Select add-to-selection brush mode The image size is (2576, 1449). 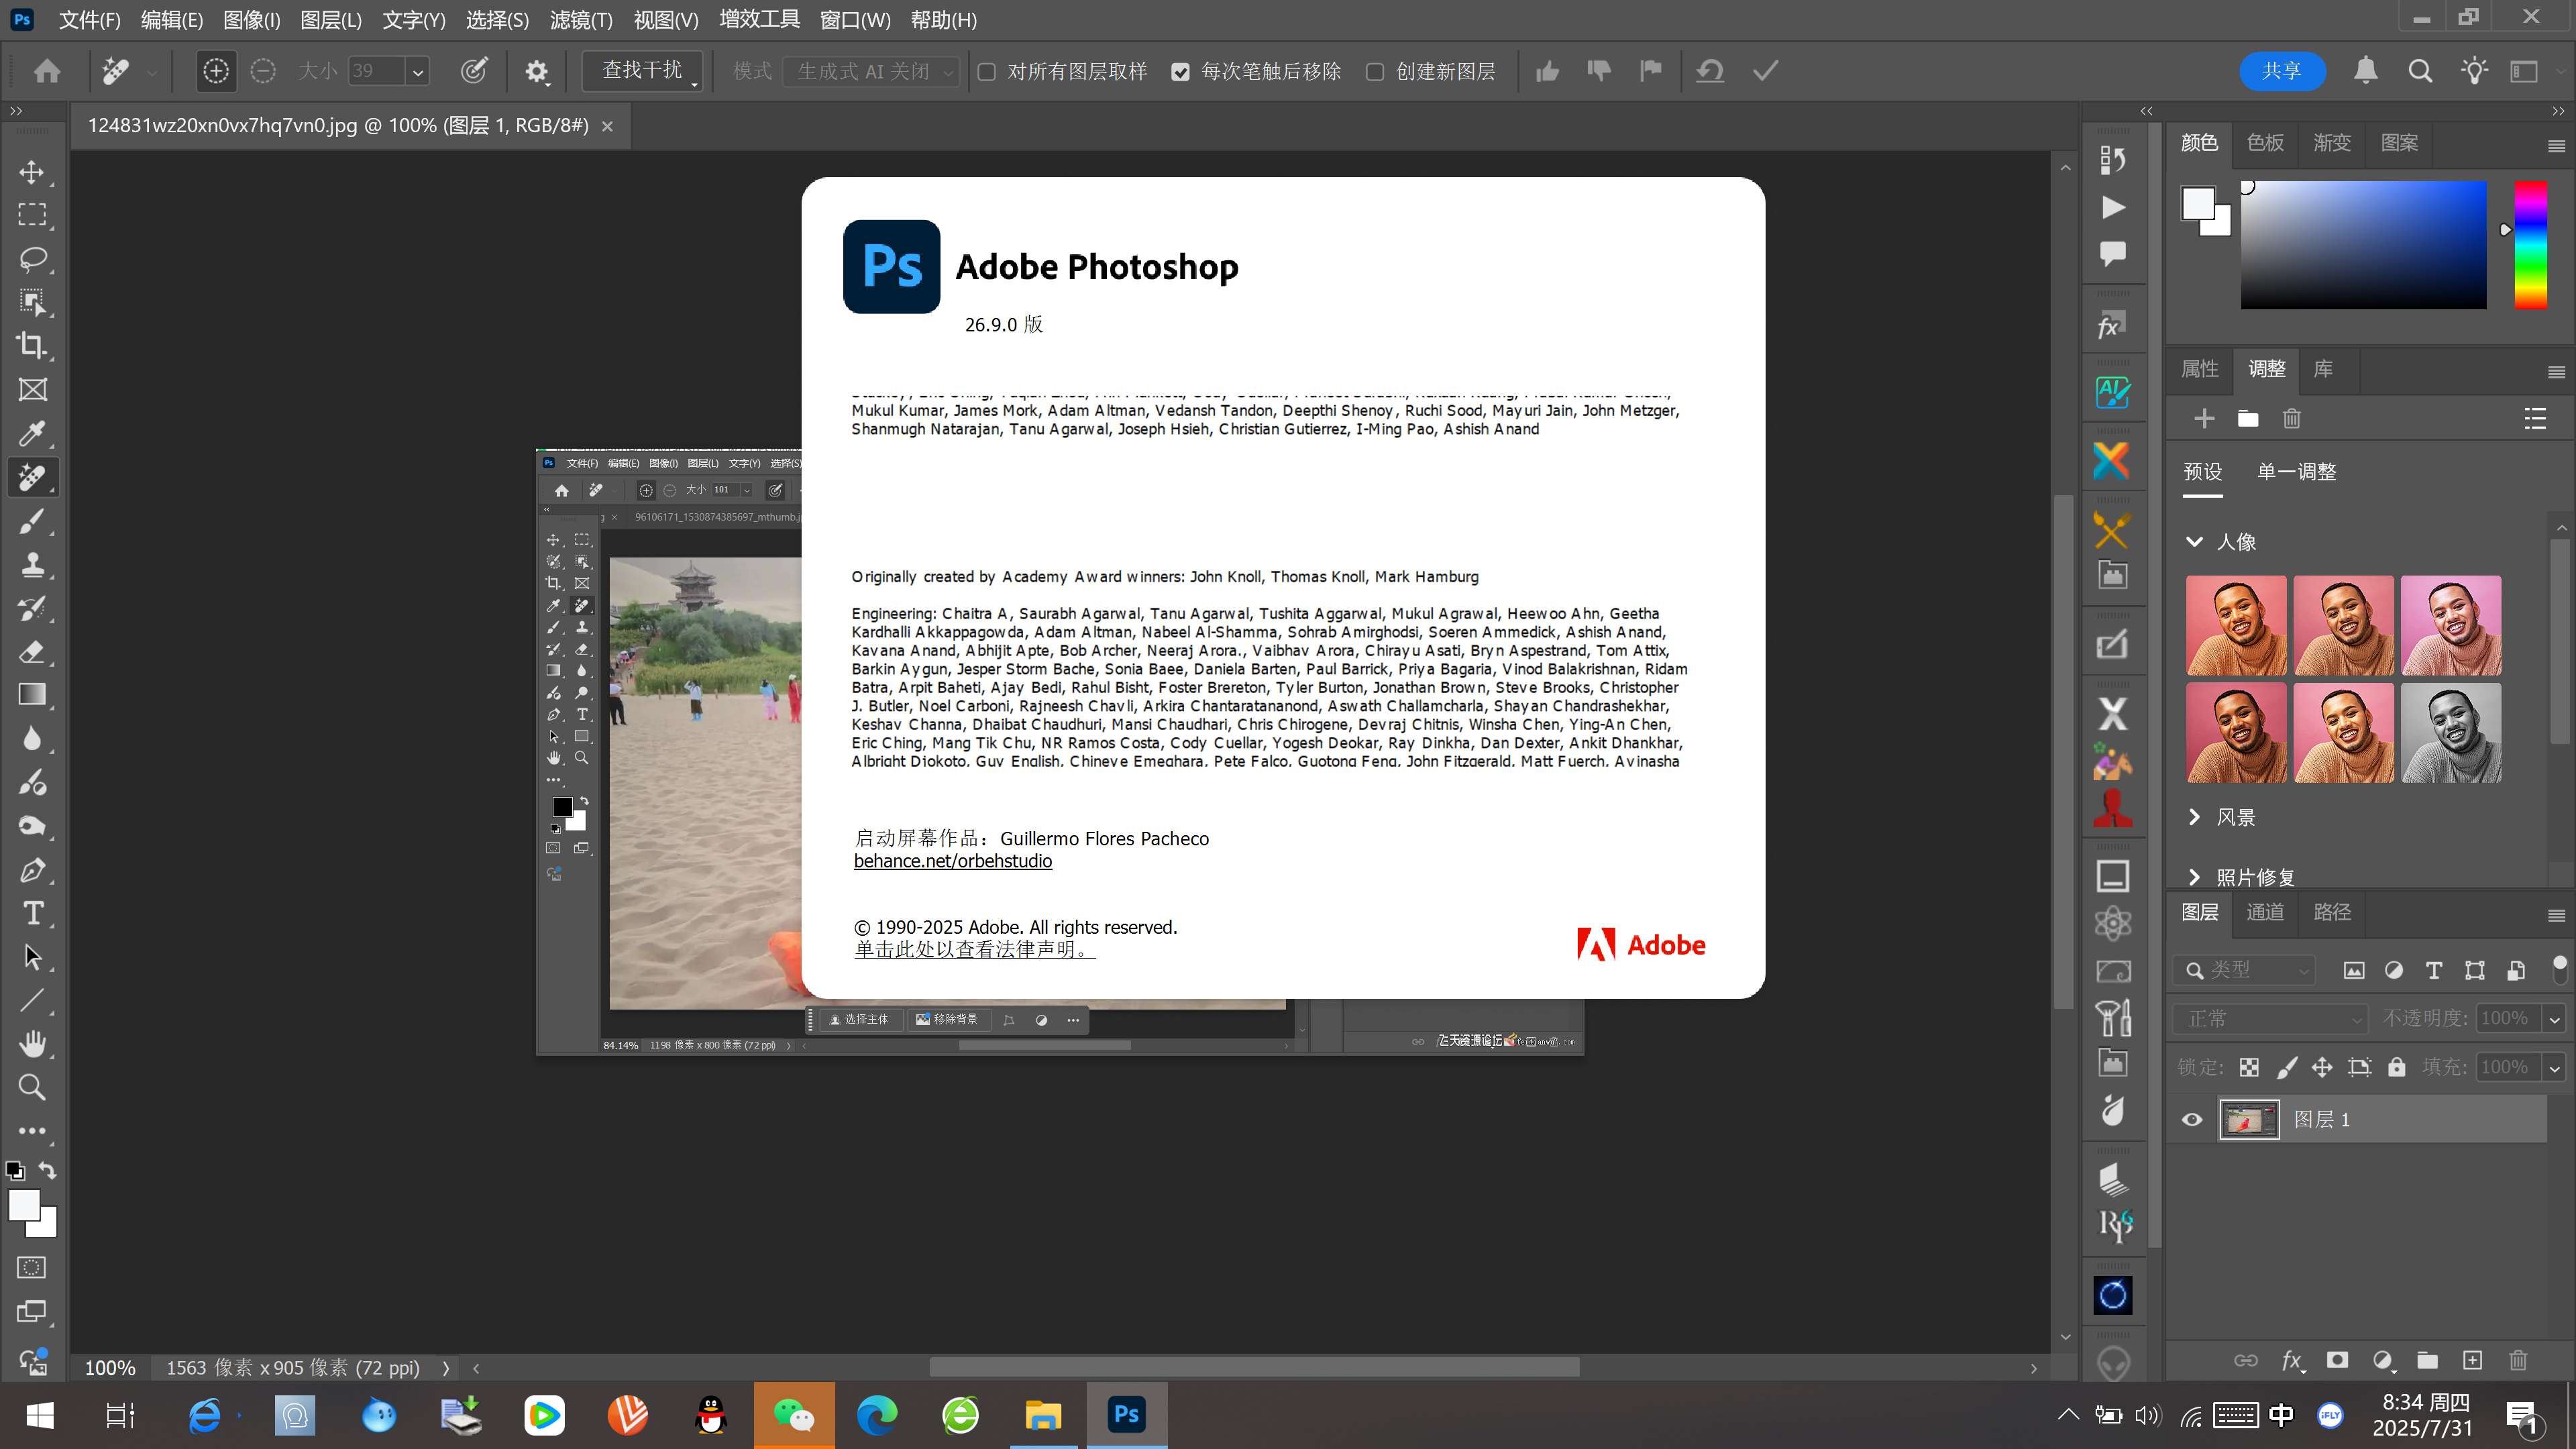(216, 71)
